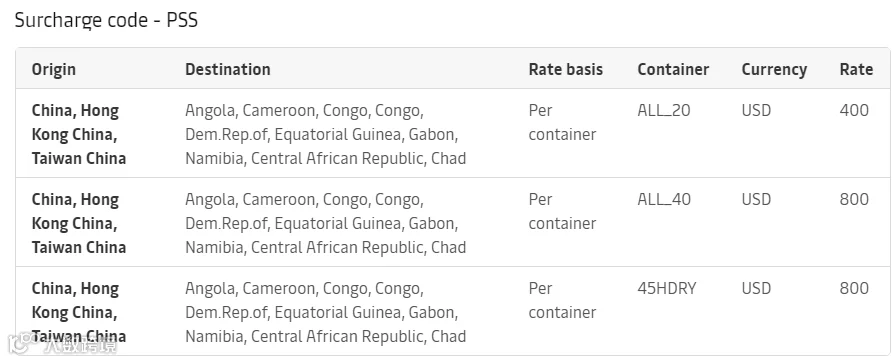Click the Container column header
The image size is (896, 361).
point(673,69)
